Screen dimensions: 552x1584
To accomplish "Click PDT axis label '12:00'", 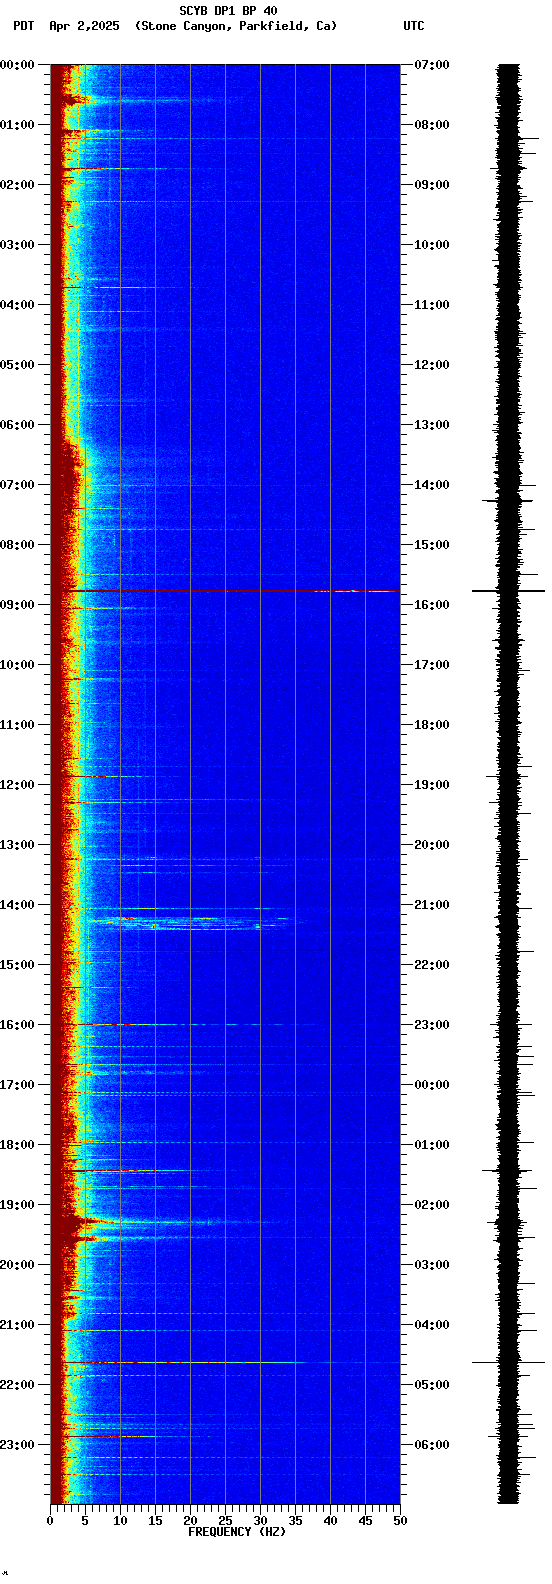I will coord(17,785).
